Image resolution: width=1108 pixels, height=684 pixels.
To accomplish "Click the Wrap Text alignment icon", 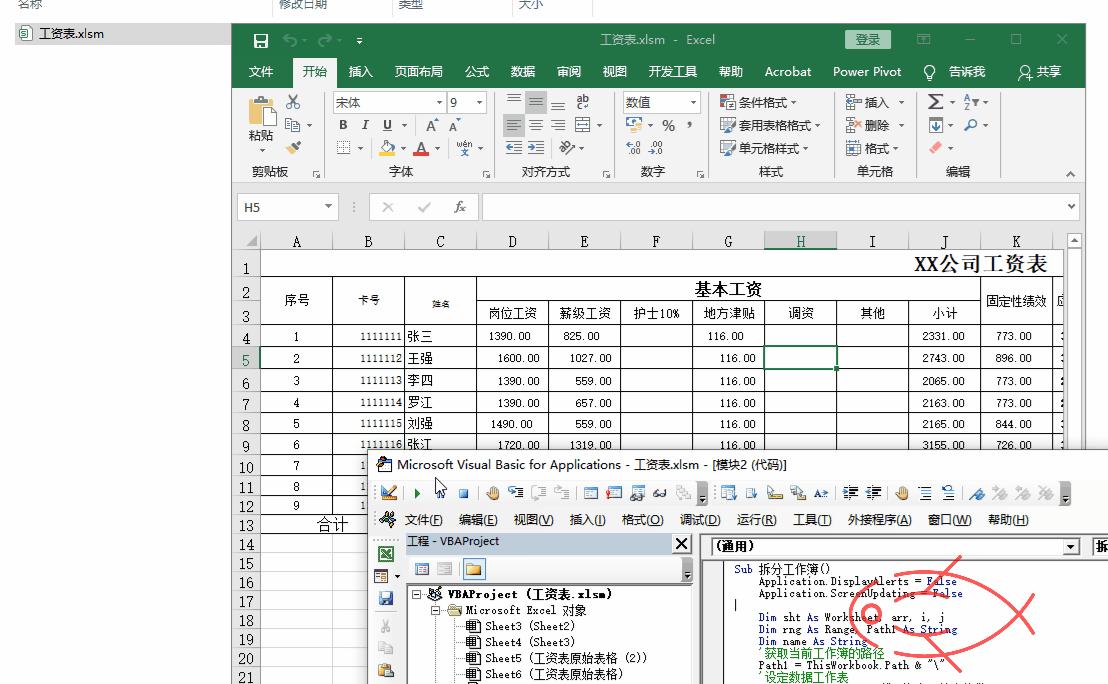I will (582, 100).
